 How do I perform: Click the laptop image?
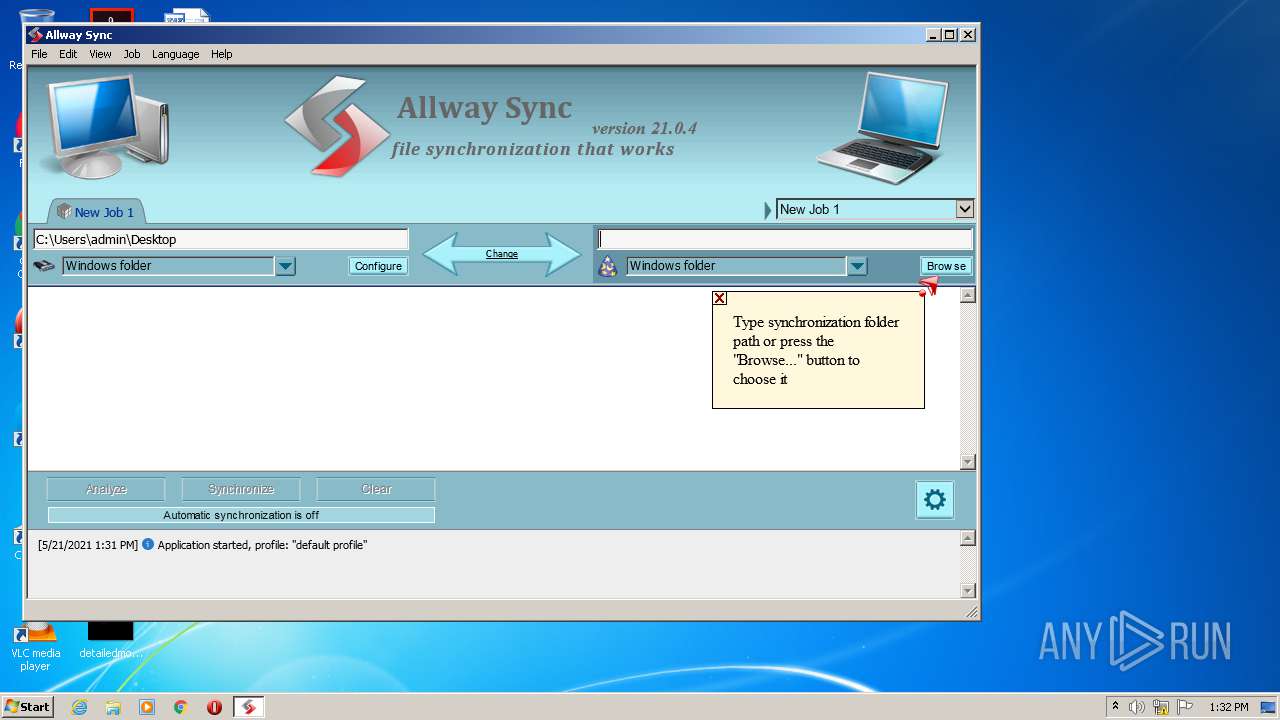pos(882,127)
